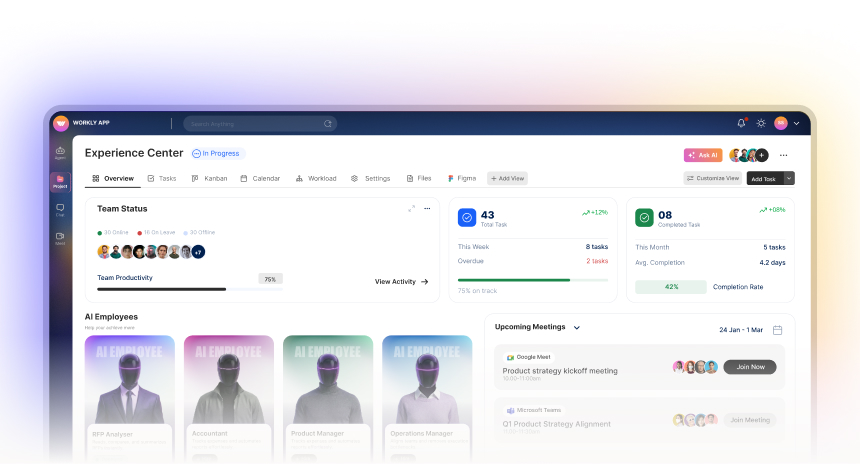Click the Ask AI button
860x464 pixels.
pyautogui.click(x=702, y=155)
